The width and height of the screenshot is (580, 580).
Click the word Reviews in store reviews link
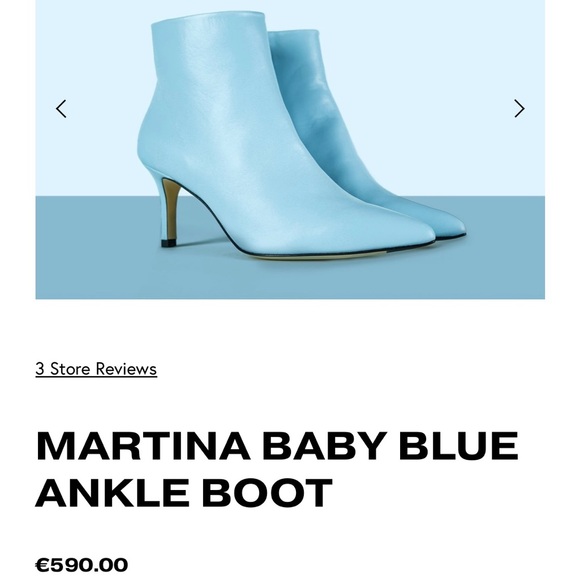tap(126, 369)
